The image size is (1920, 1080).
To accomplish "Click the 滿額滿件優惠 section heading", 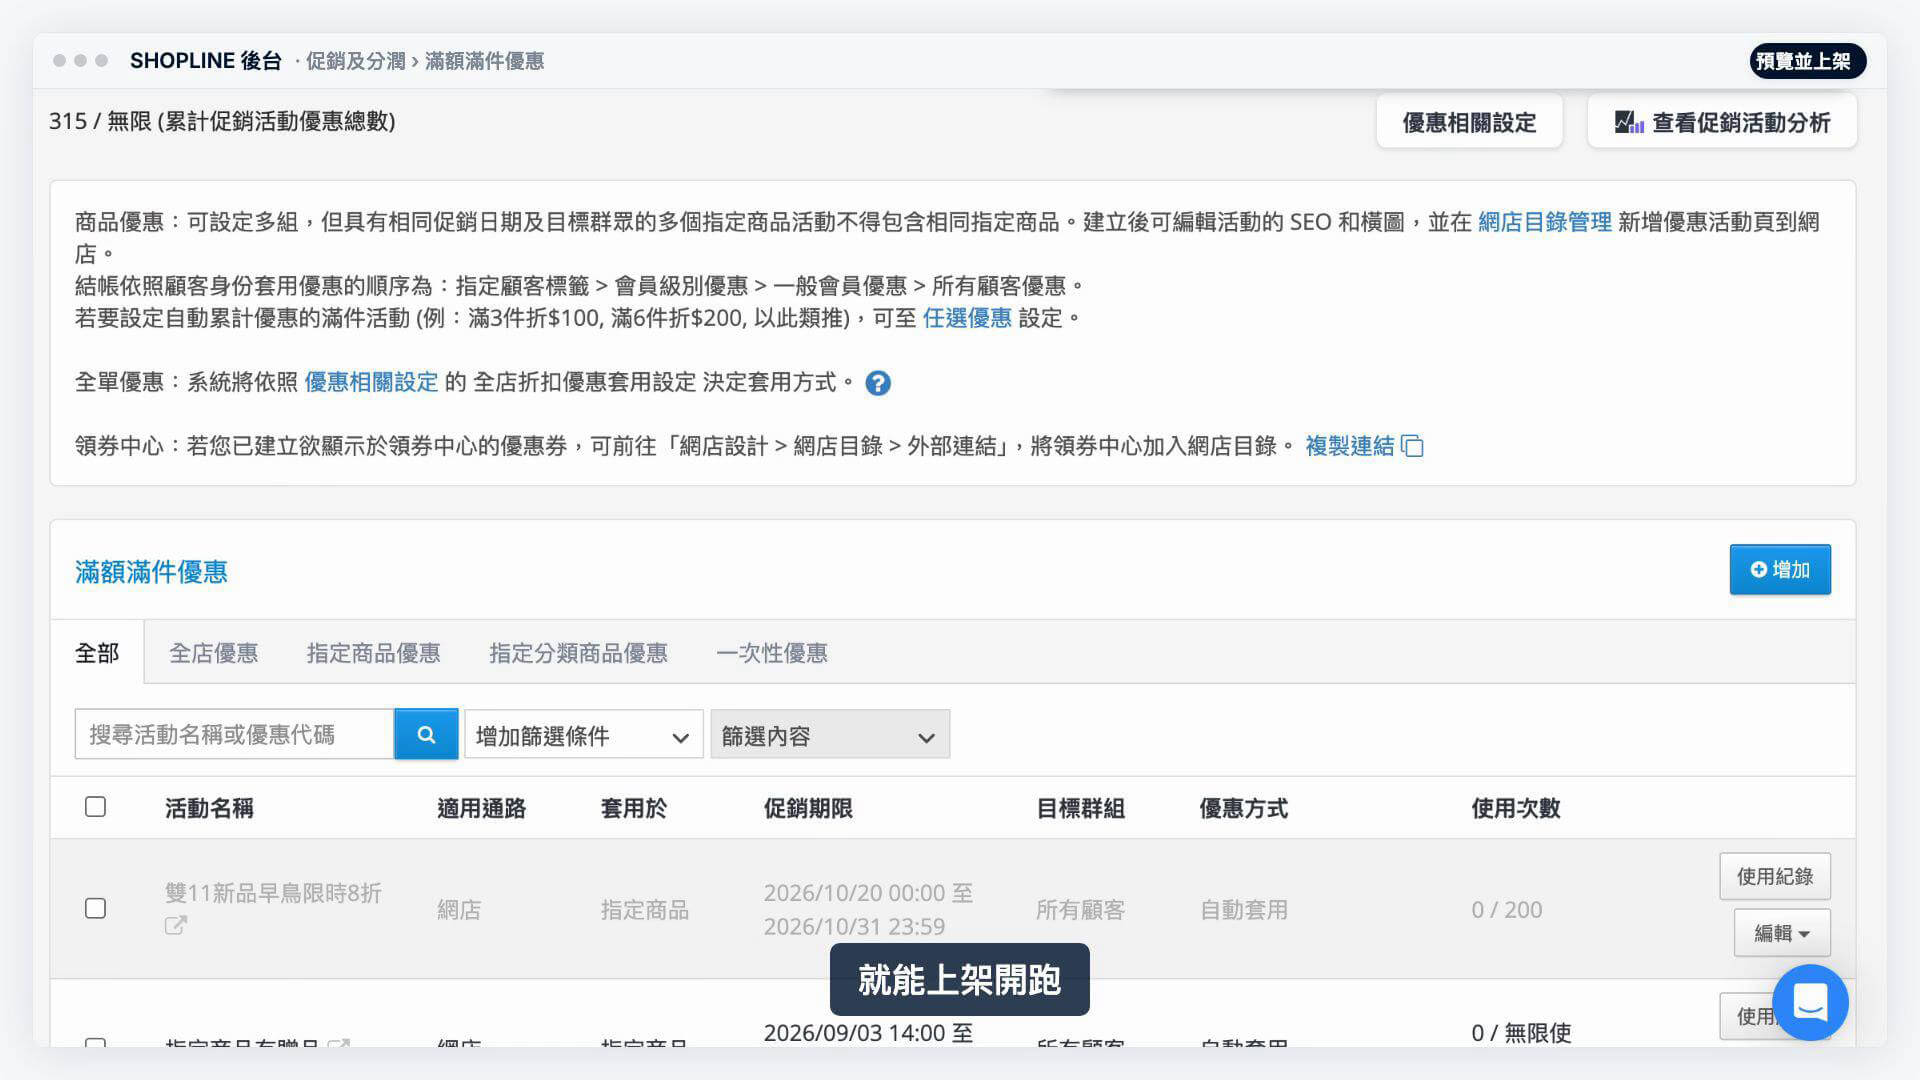I will [x=151, y=572].
